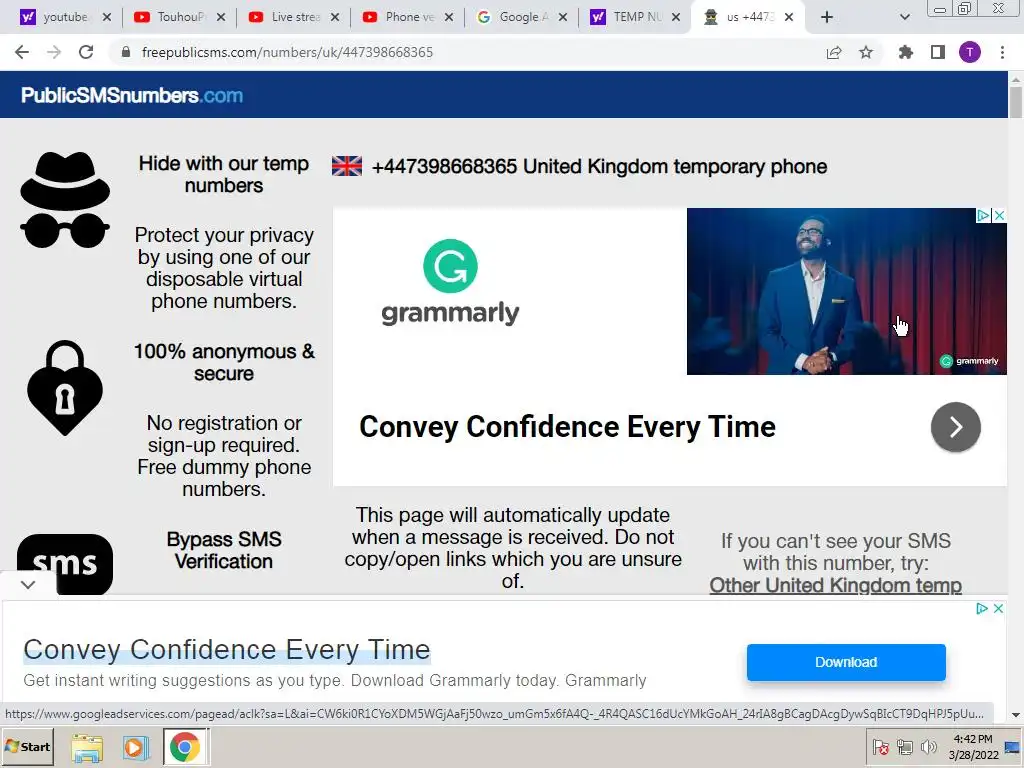Open the Grammarly ad video thumbnail
Screen dimensions: 1024x768
click(846, 291)
